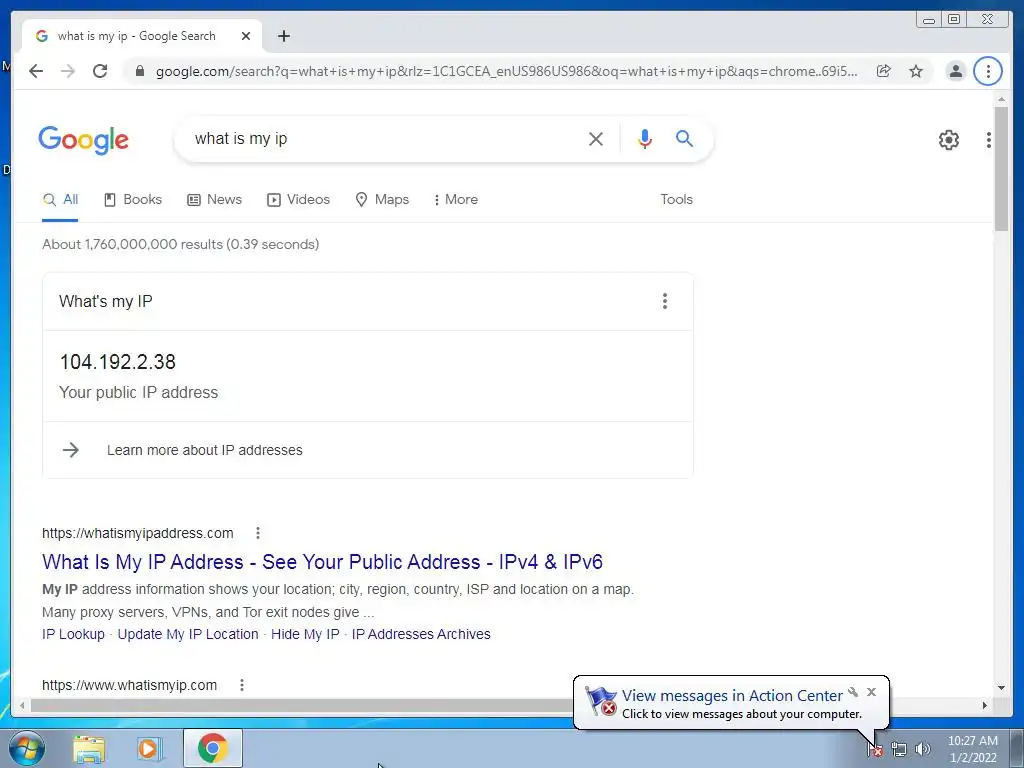Open the Hide My IP sitelink
The image size is (1024, 768).
305,634
